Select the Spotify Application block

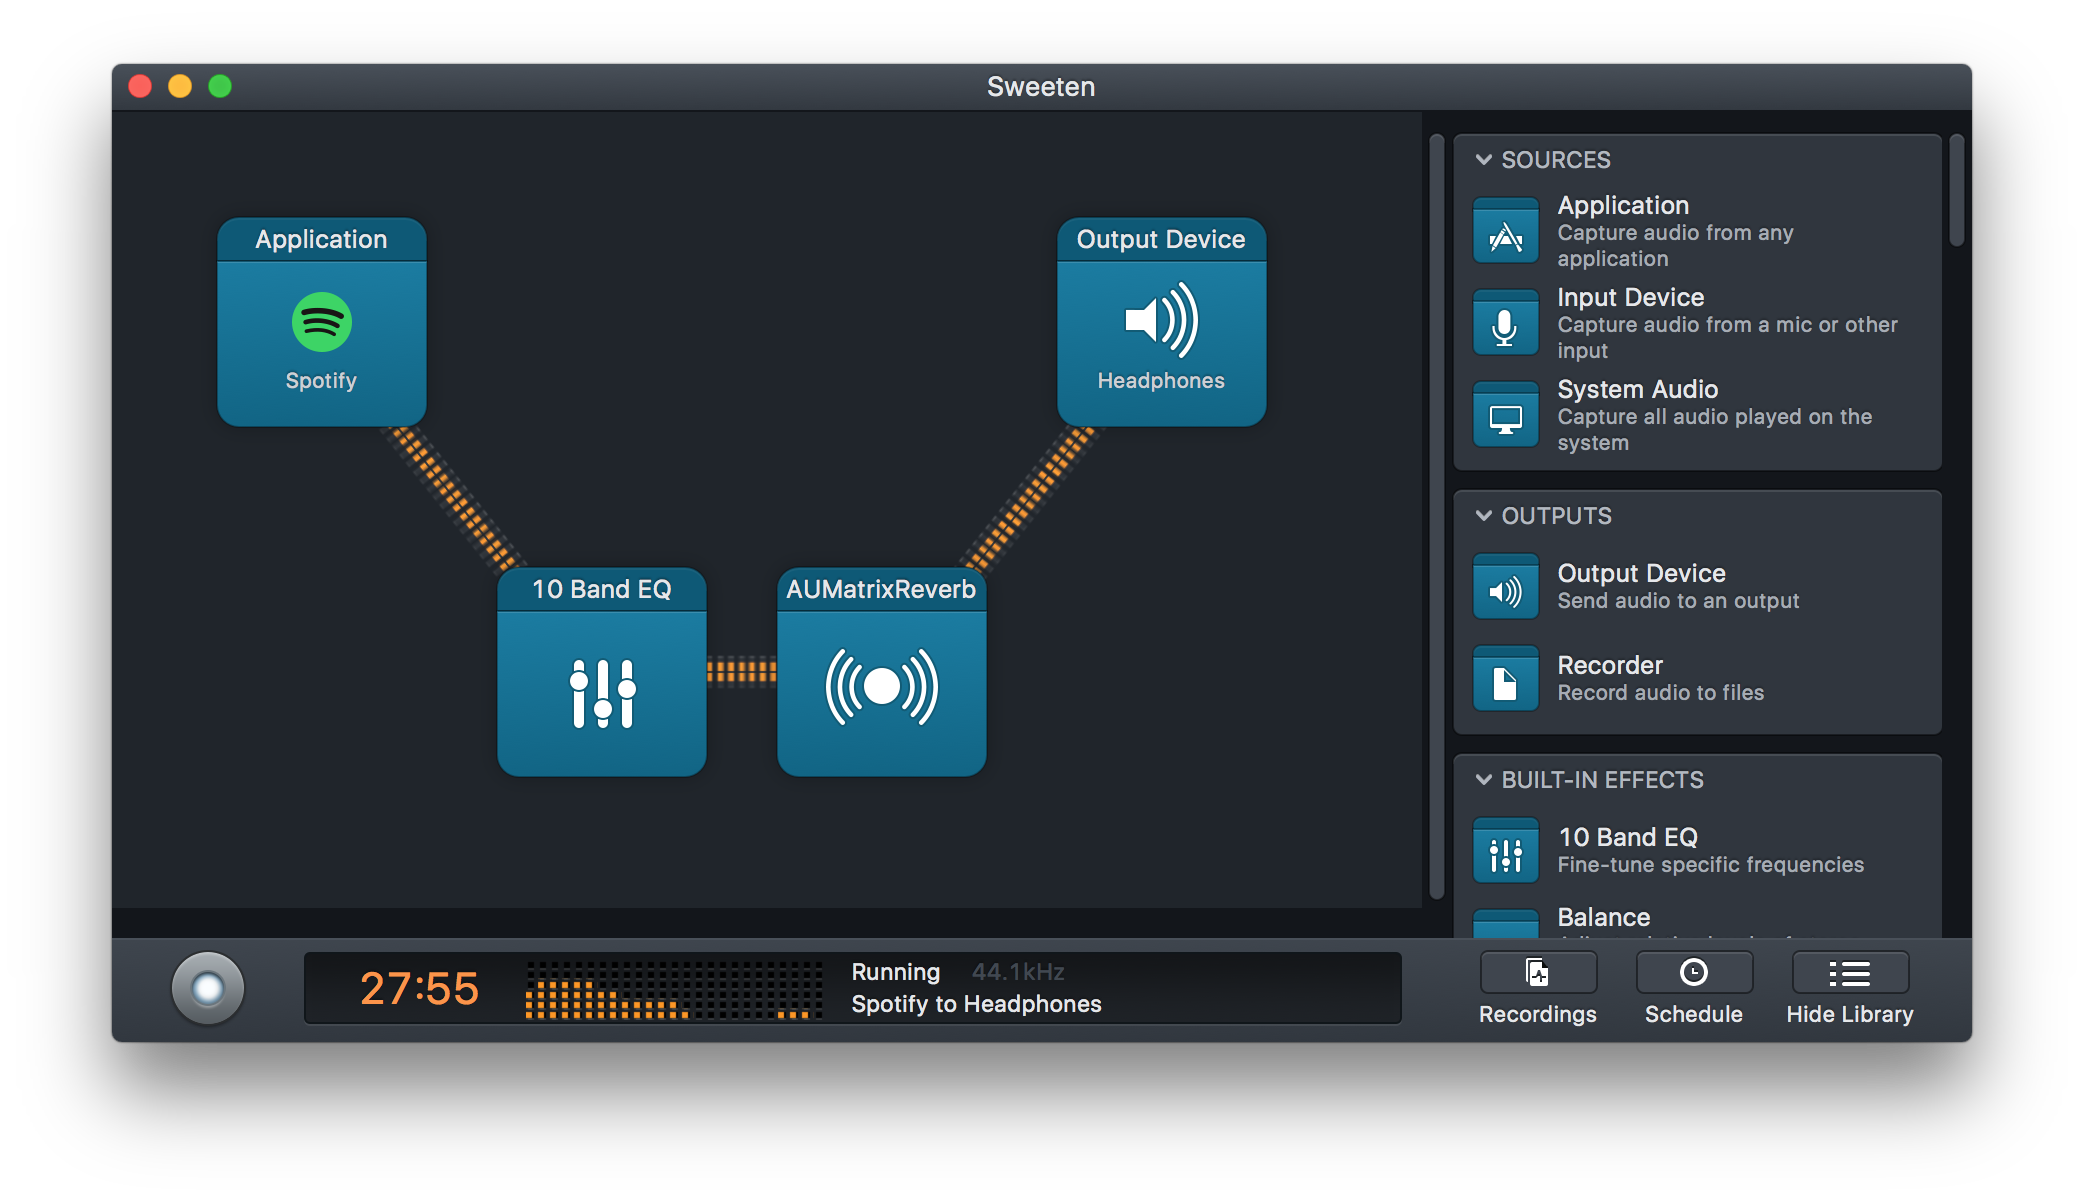point(321,322)
